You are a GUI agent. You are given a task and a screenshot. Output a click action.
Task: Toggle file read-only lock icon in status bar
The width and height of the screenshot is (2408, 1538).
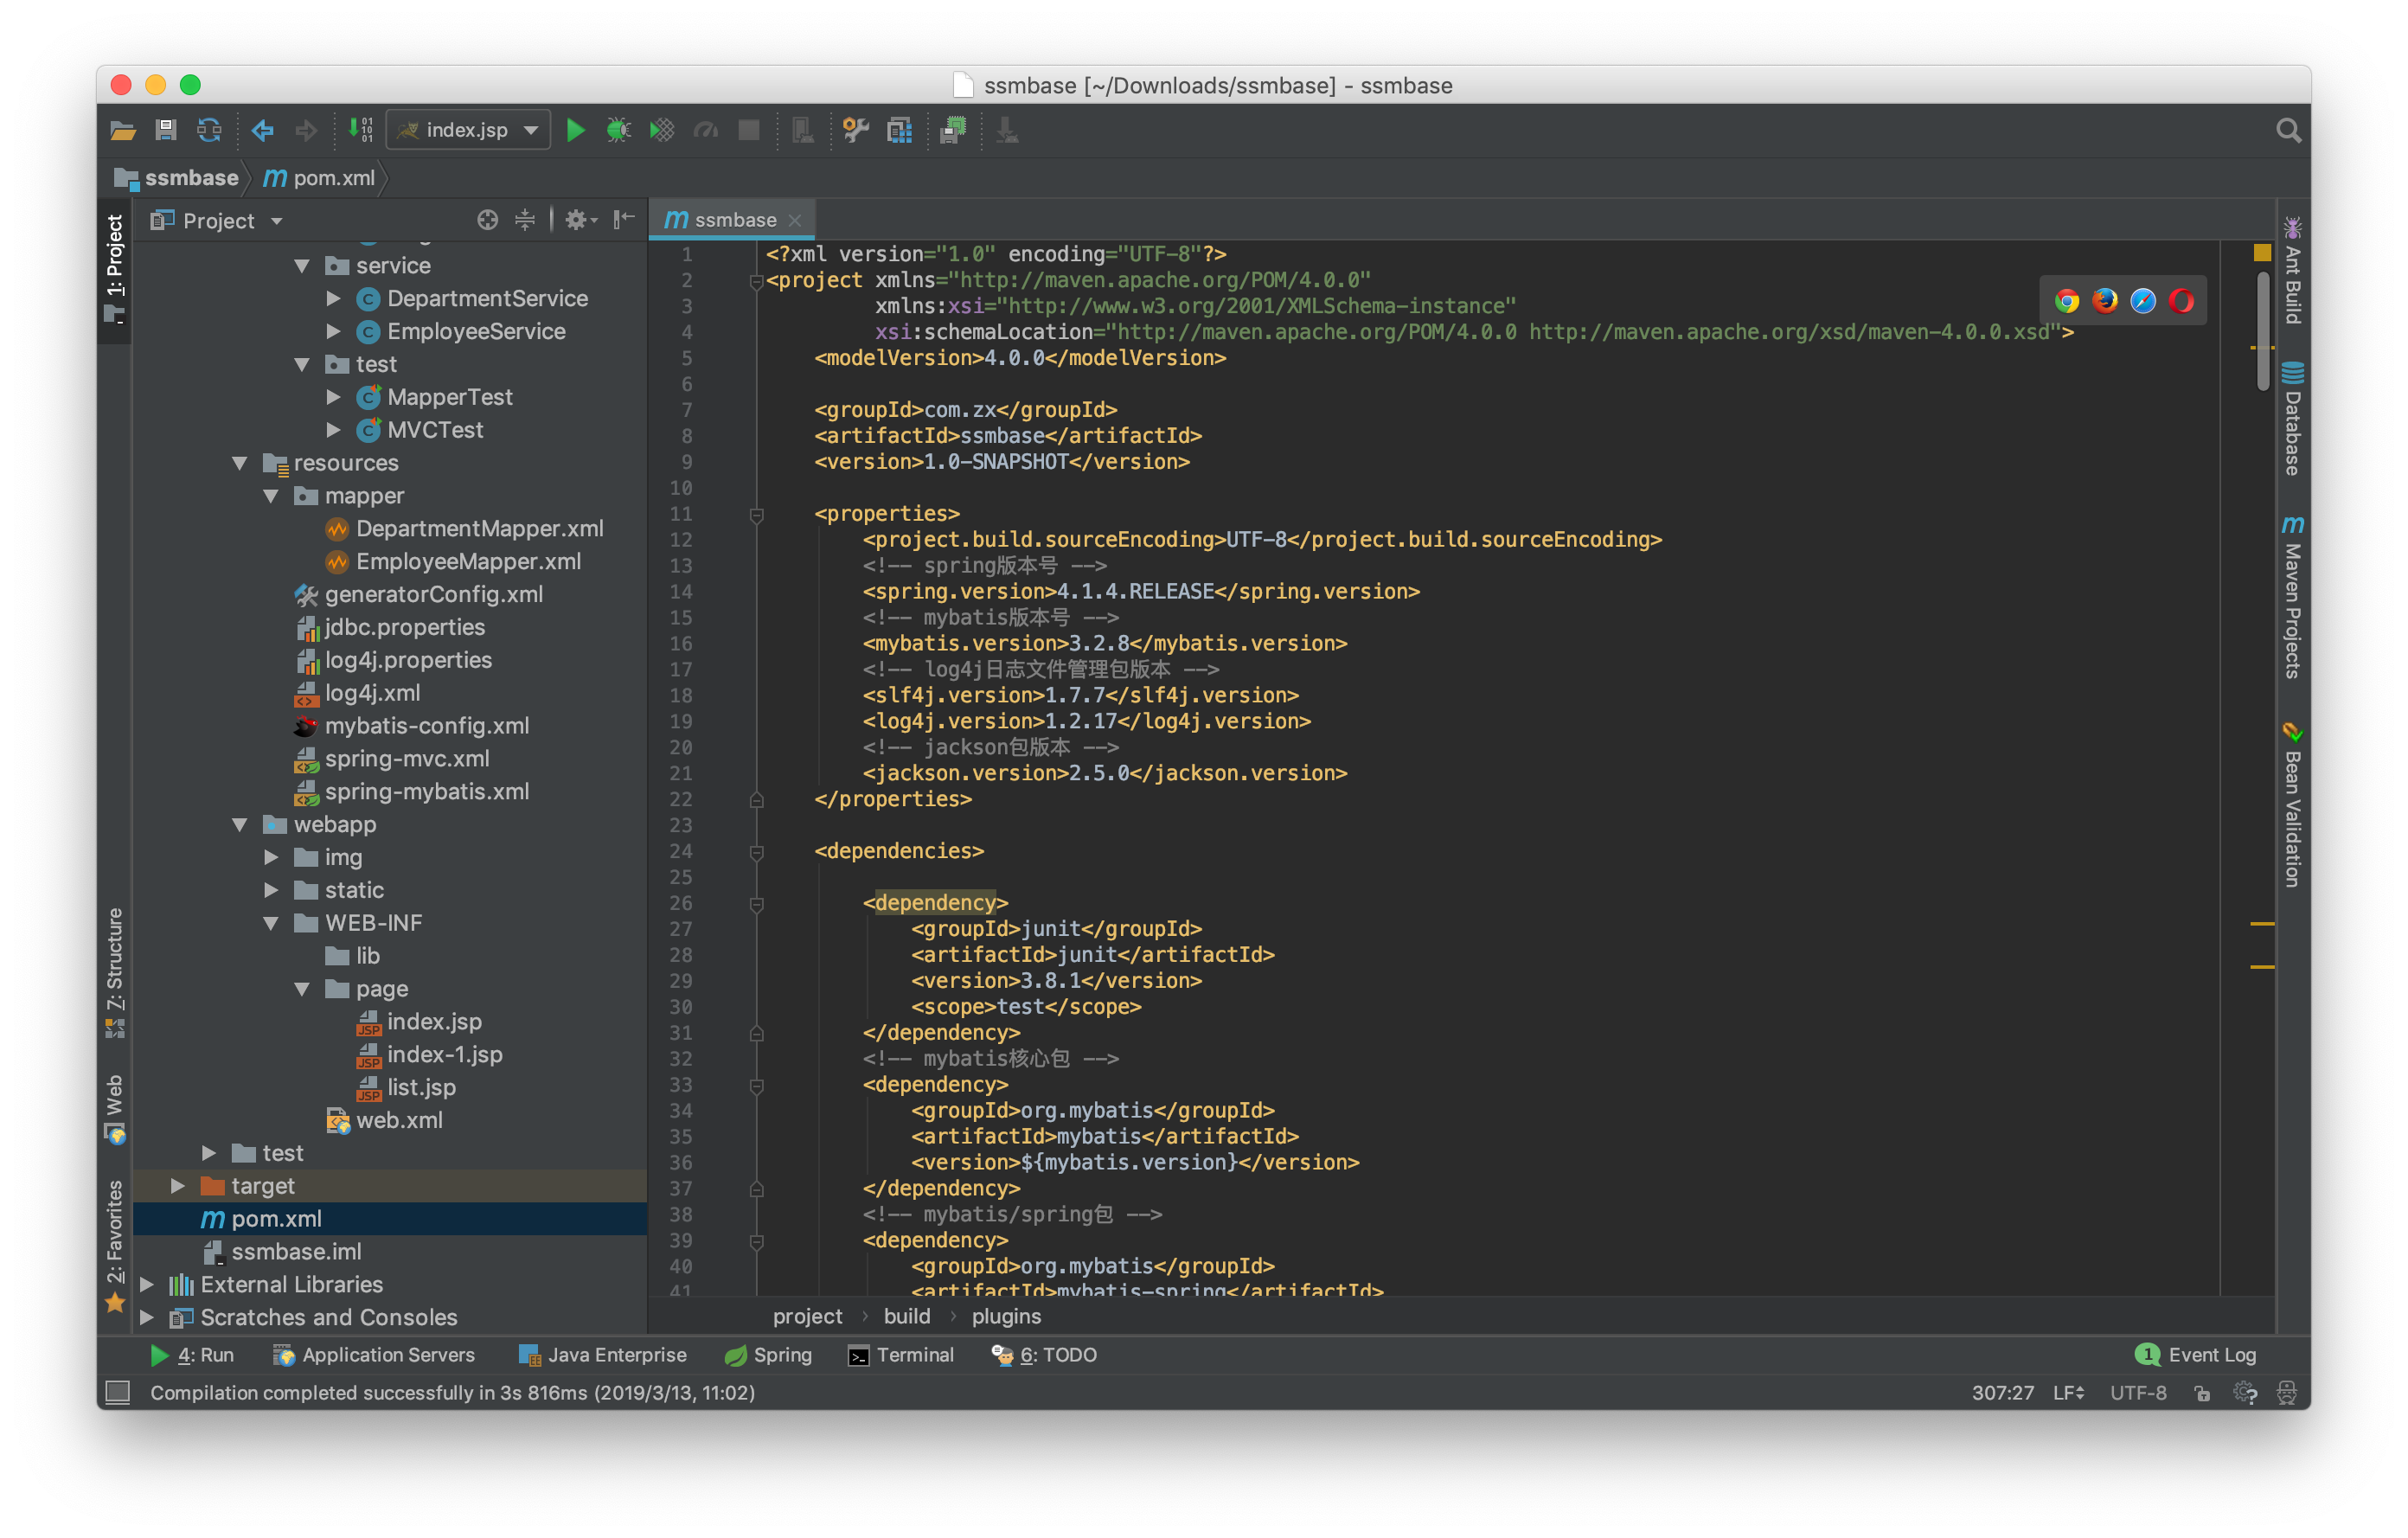[x=2202, y=1393]
